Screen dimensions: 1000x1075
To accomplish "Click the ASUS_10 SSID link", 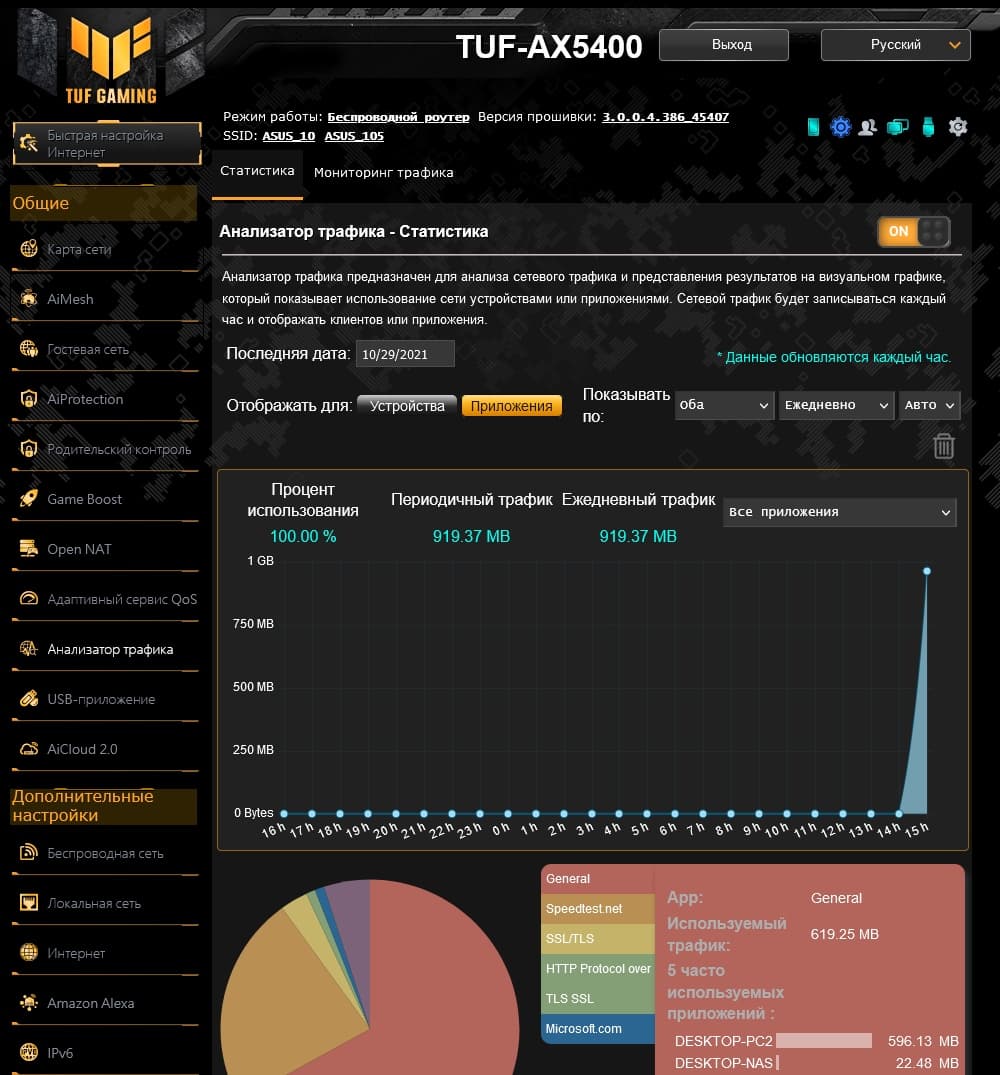I will (289, 136).
